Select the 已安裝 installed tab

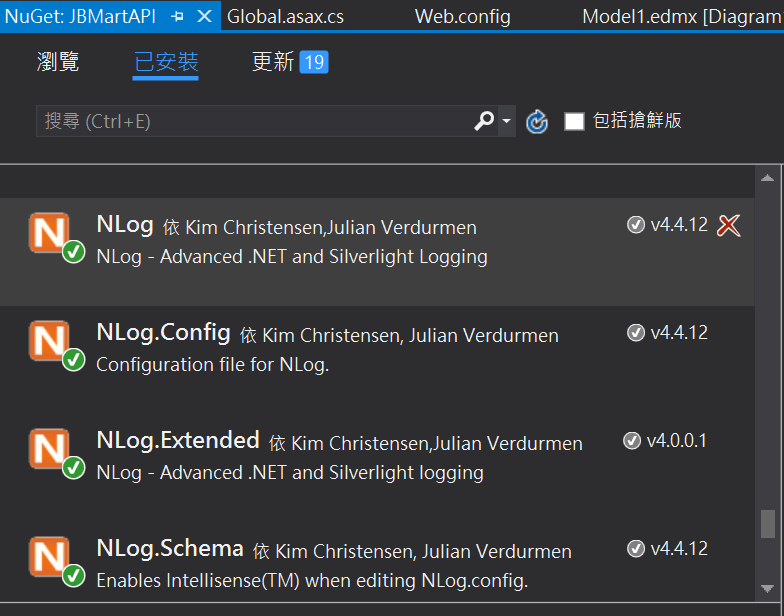click(166, 62)
